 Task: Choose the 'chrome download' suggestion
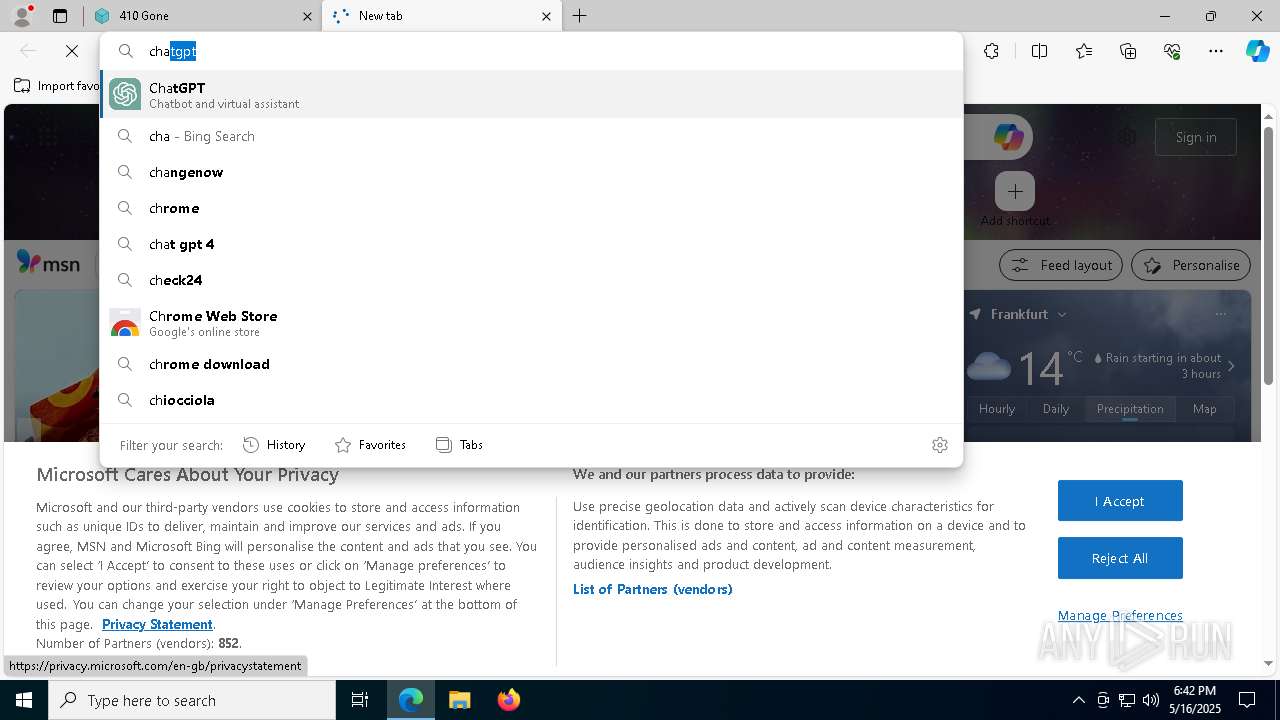(531, 364)
